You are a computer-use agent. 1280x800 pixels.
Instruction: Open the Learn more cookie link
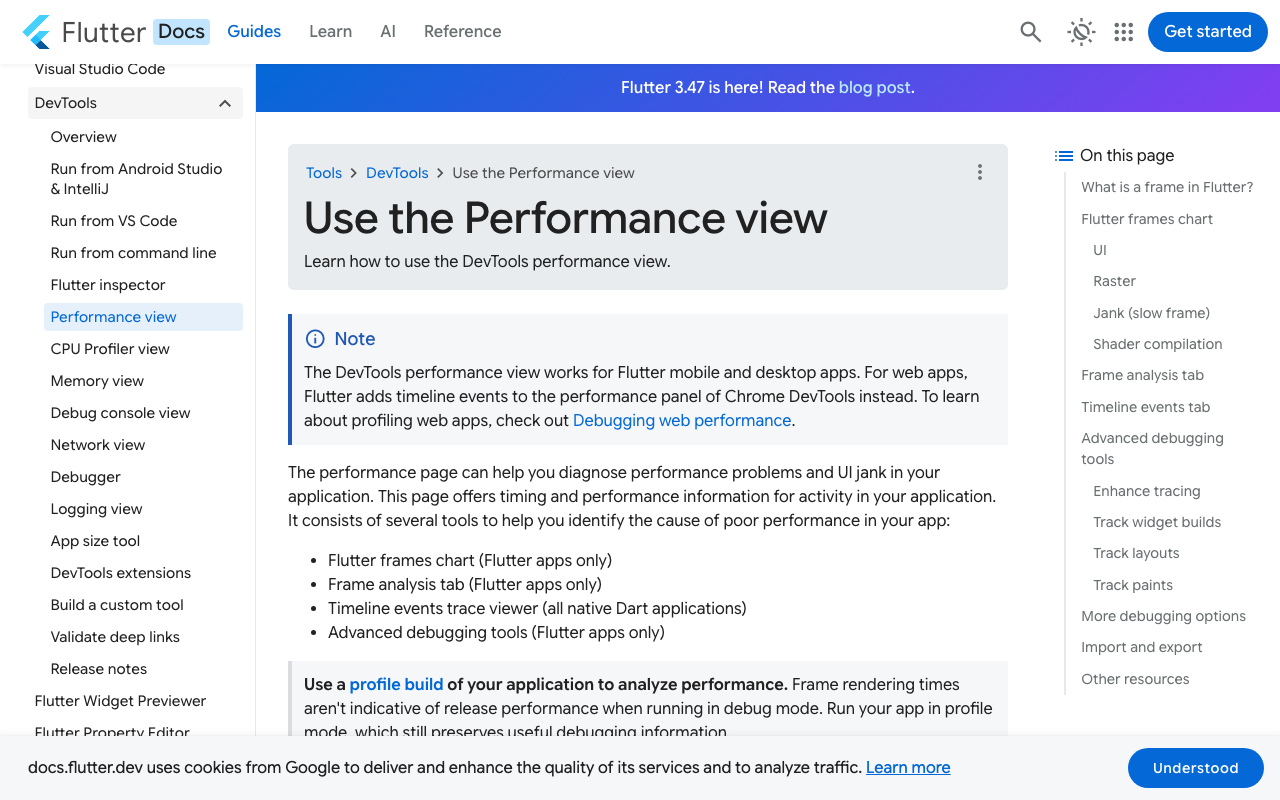point(908,768)
